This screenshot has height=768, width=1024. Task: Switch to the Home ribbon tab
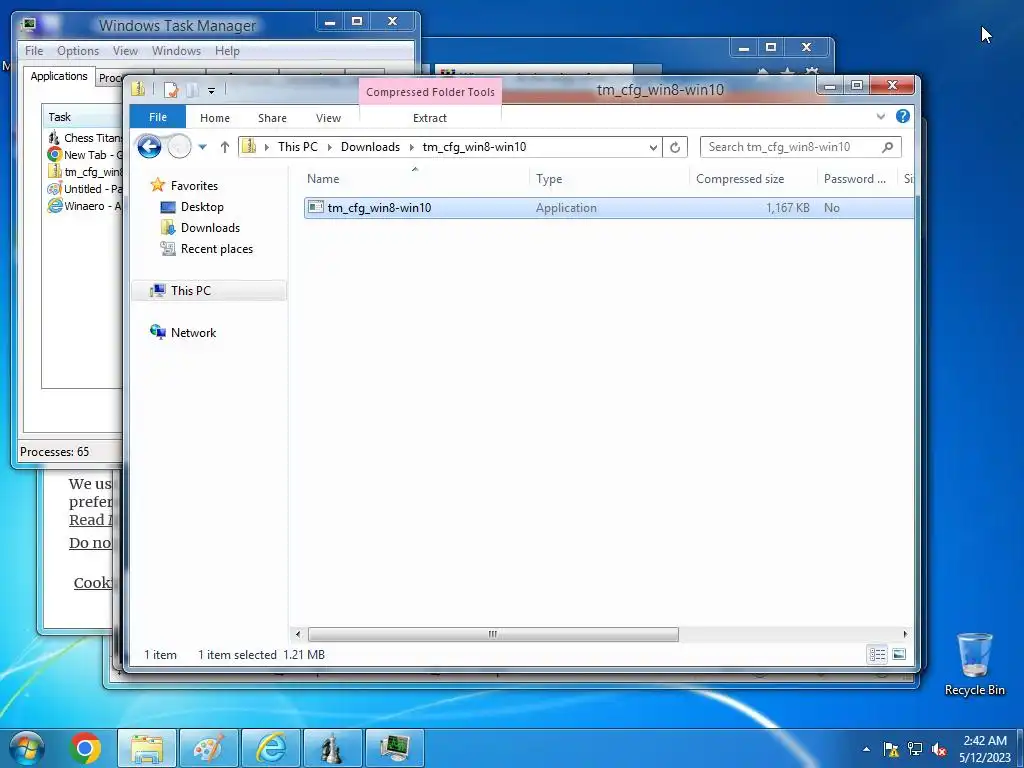click(x=215, y=118)
